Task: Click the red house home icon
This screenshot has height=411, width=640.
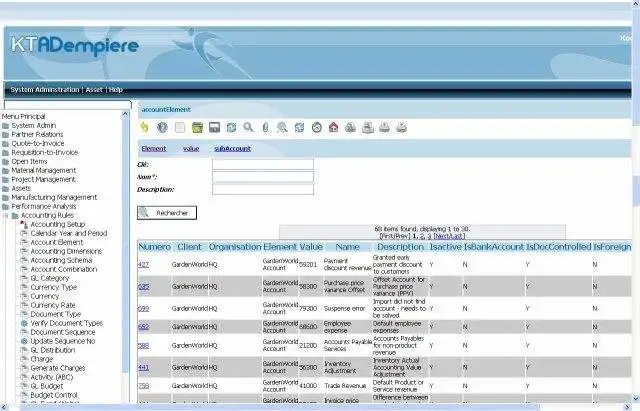Action: (x=333, y=127)
